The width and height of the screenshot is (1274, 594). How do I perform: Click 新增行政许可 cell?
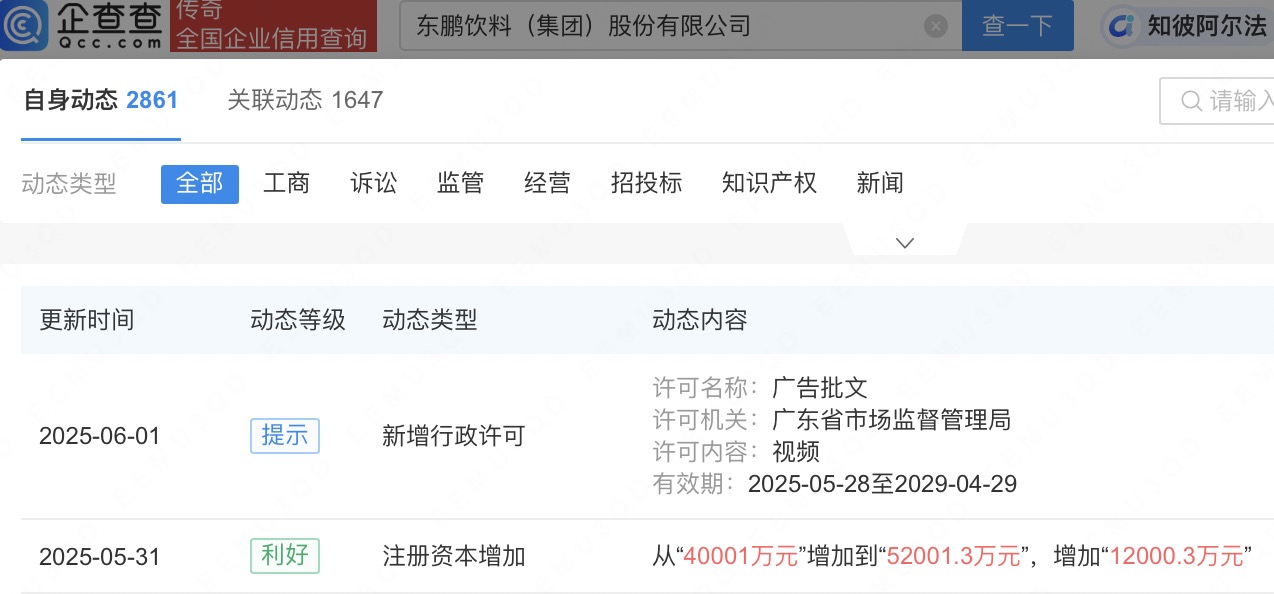pyautogui.click(x=453, y=436)
